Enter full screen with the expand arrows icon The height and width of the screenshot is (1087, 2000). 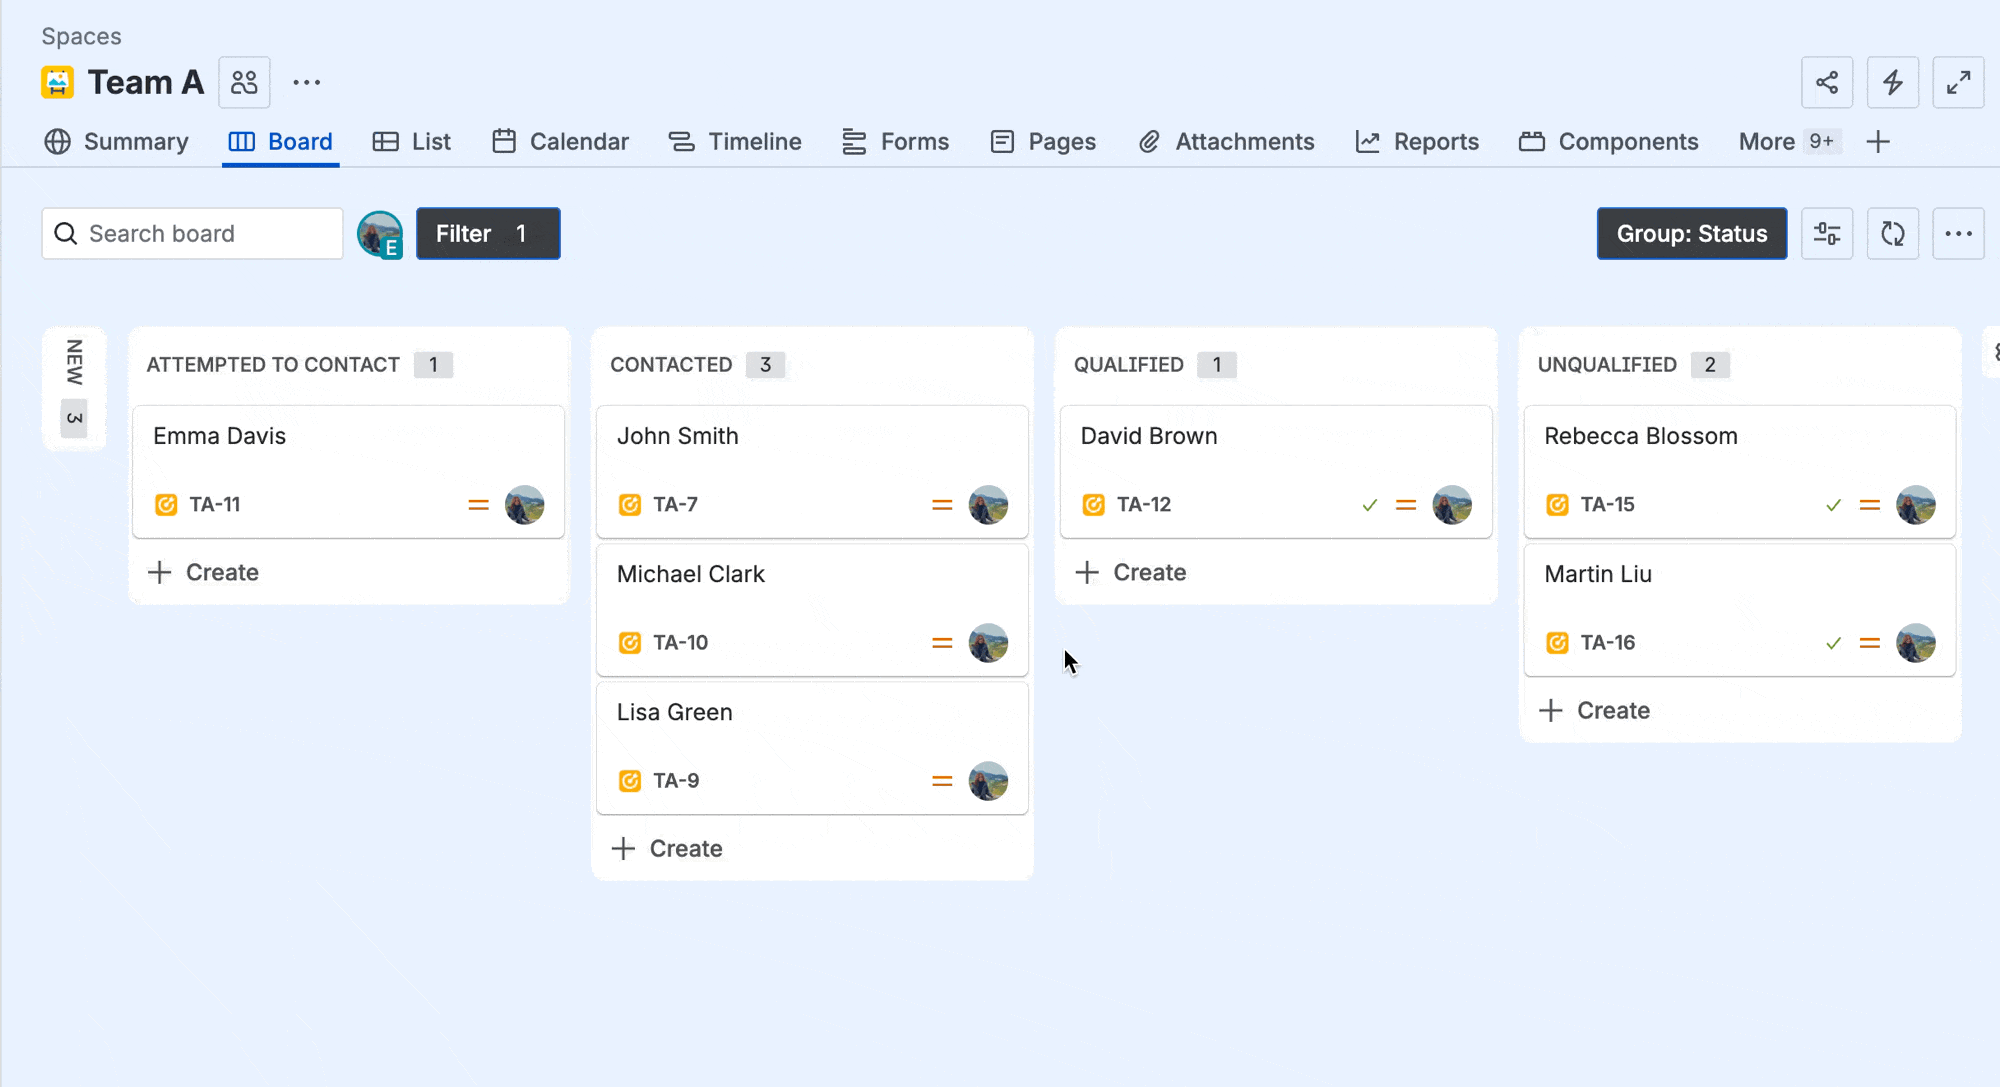1958,82
